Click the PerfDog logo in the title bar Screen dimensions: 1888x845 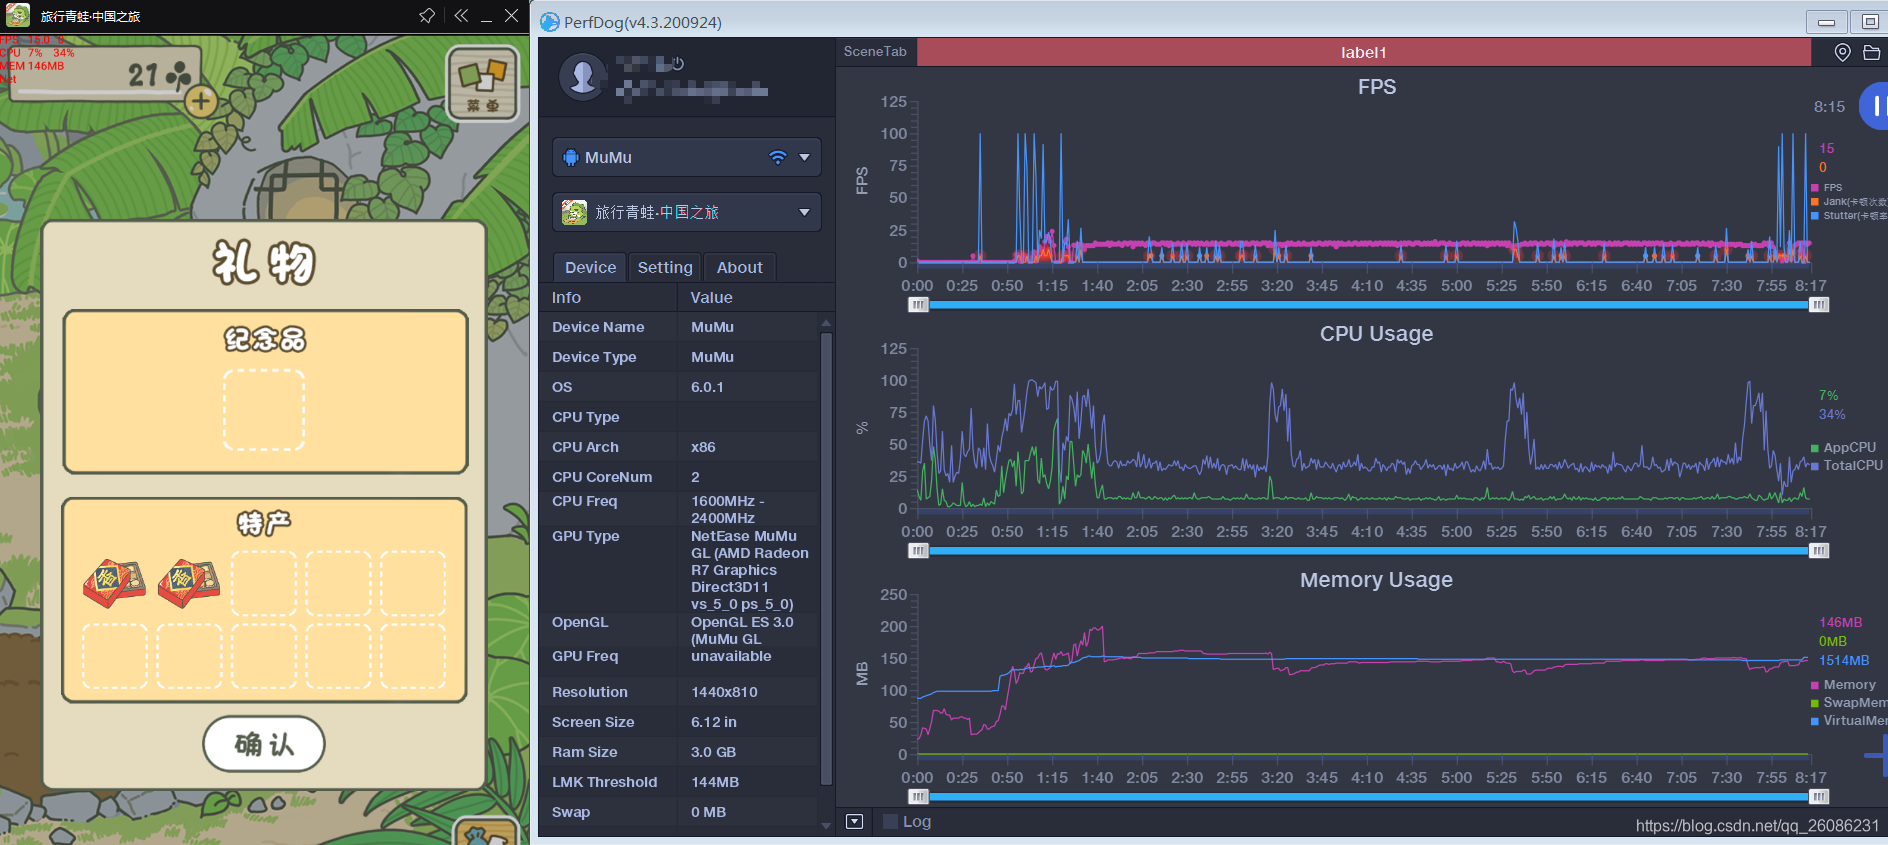(549, 22)
